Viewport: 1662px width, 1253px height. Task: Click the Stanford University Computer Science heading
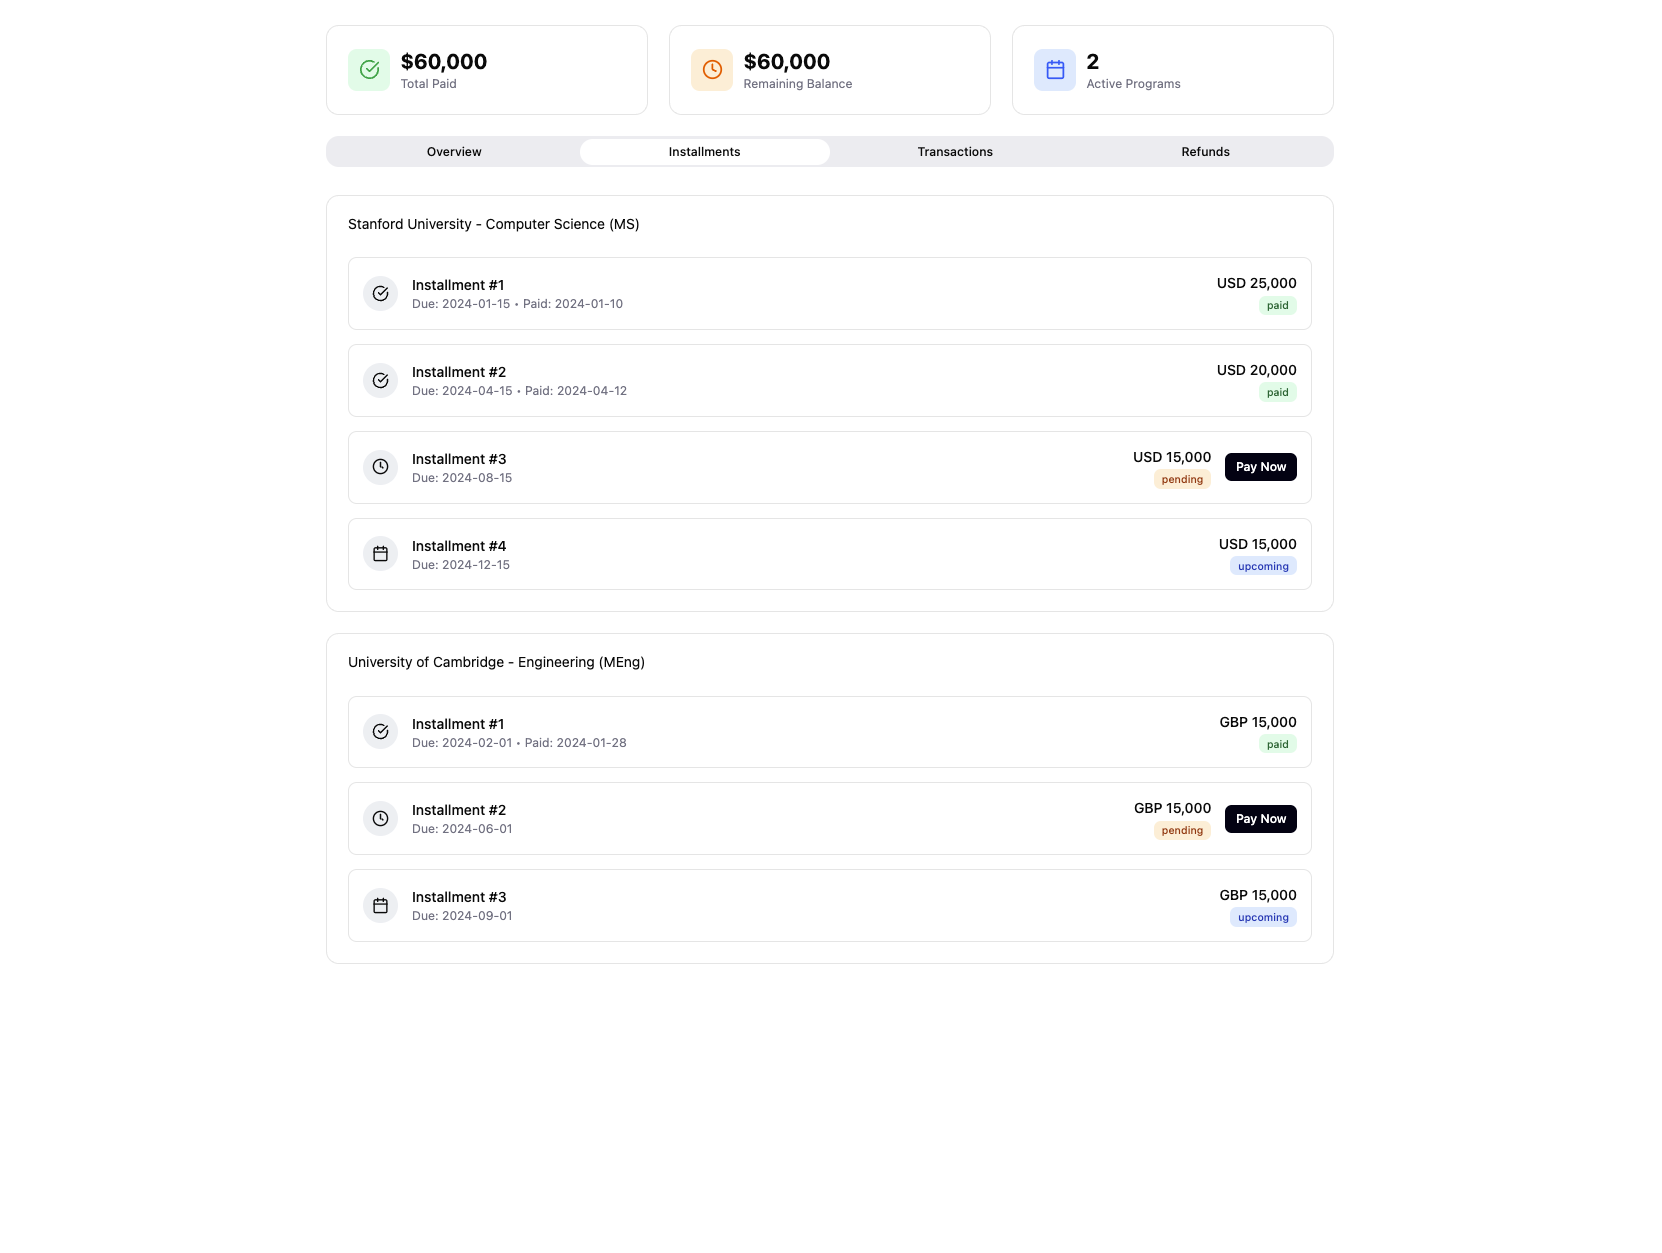(x=494, y=224)
